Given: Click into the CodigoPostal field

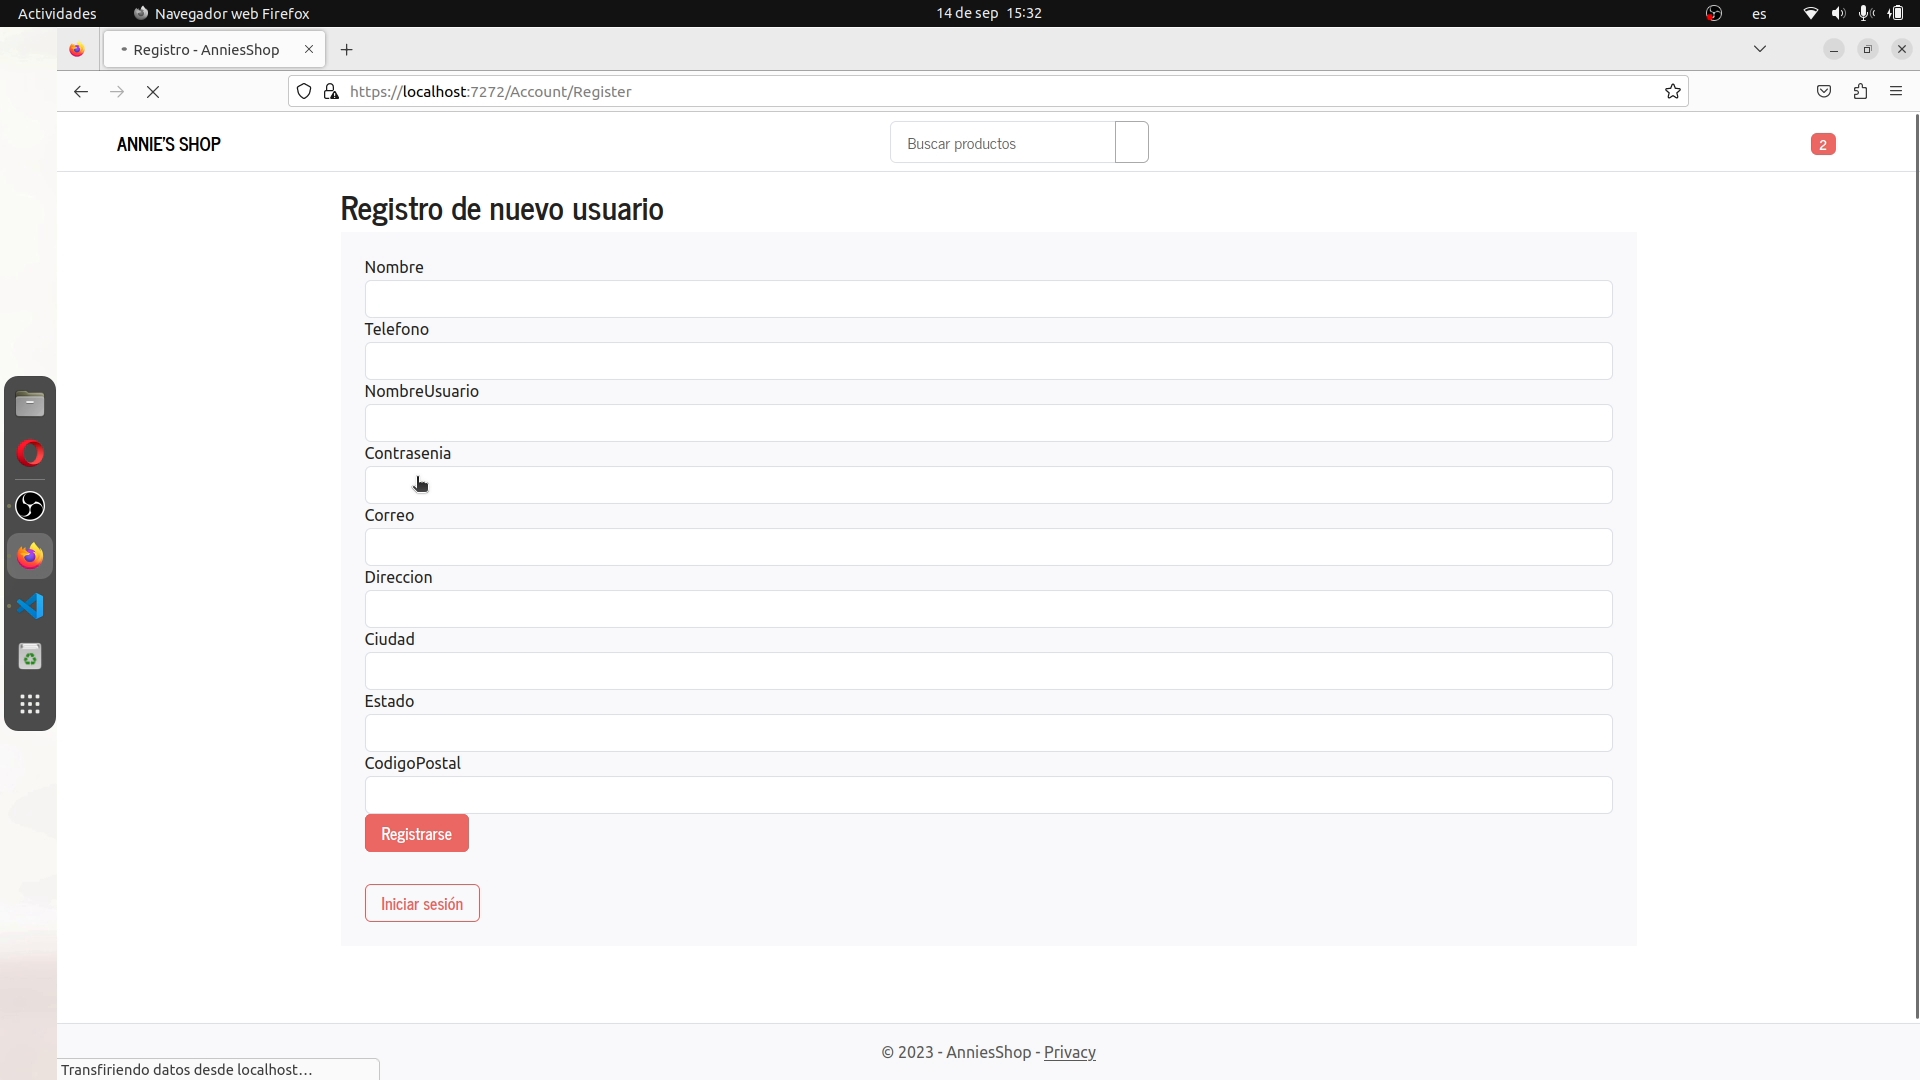Looking at the screenshot, I should pos(988,795).
